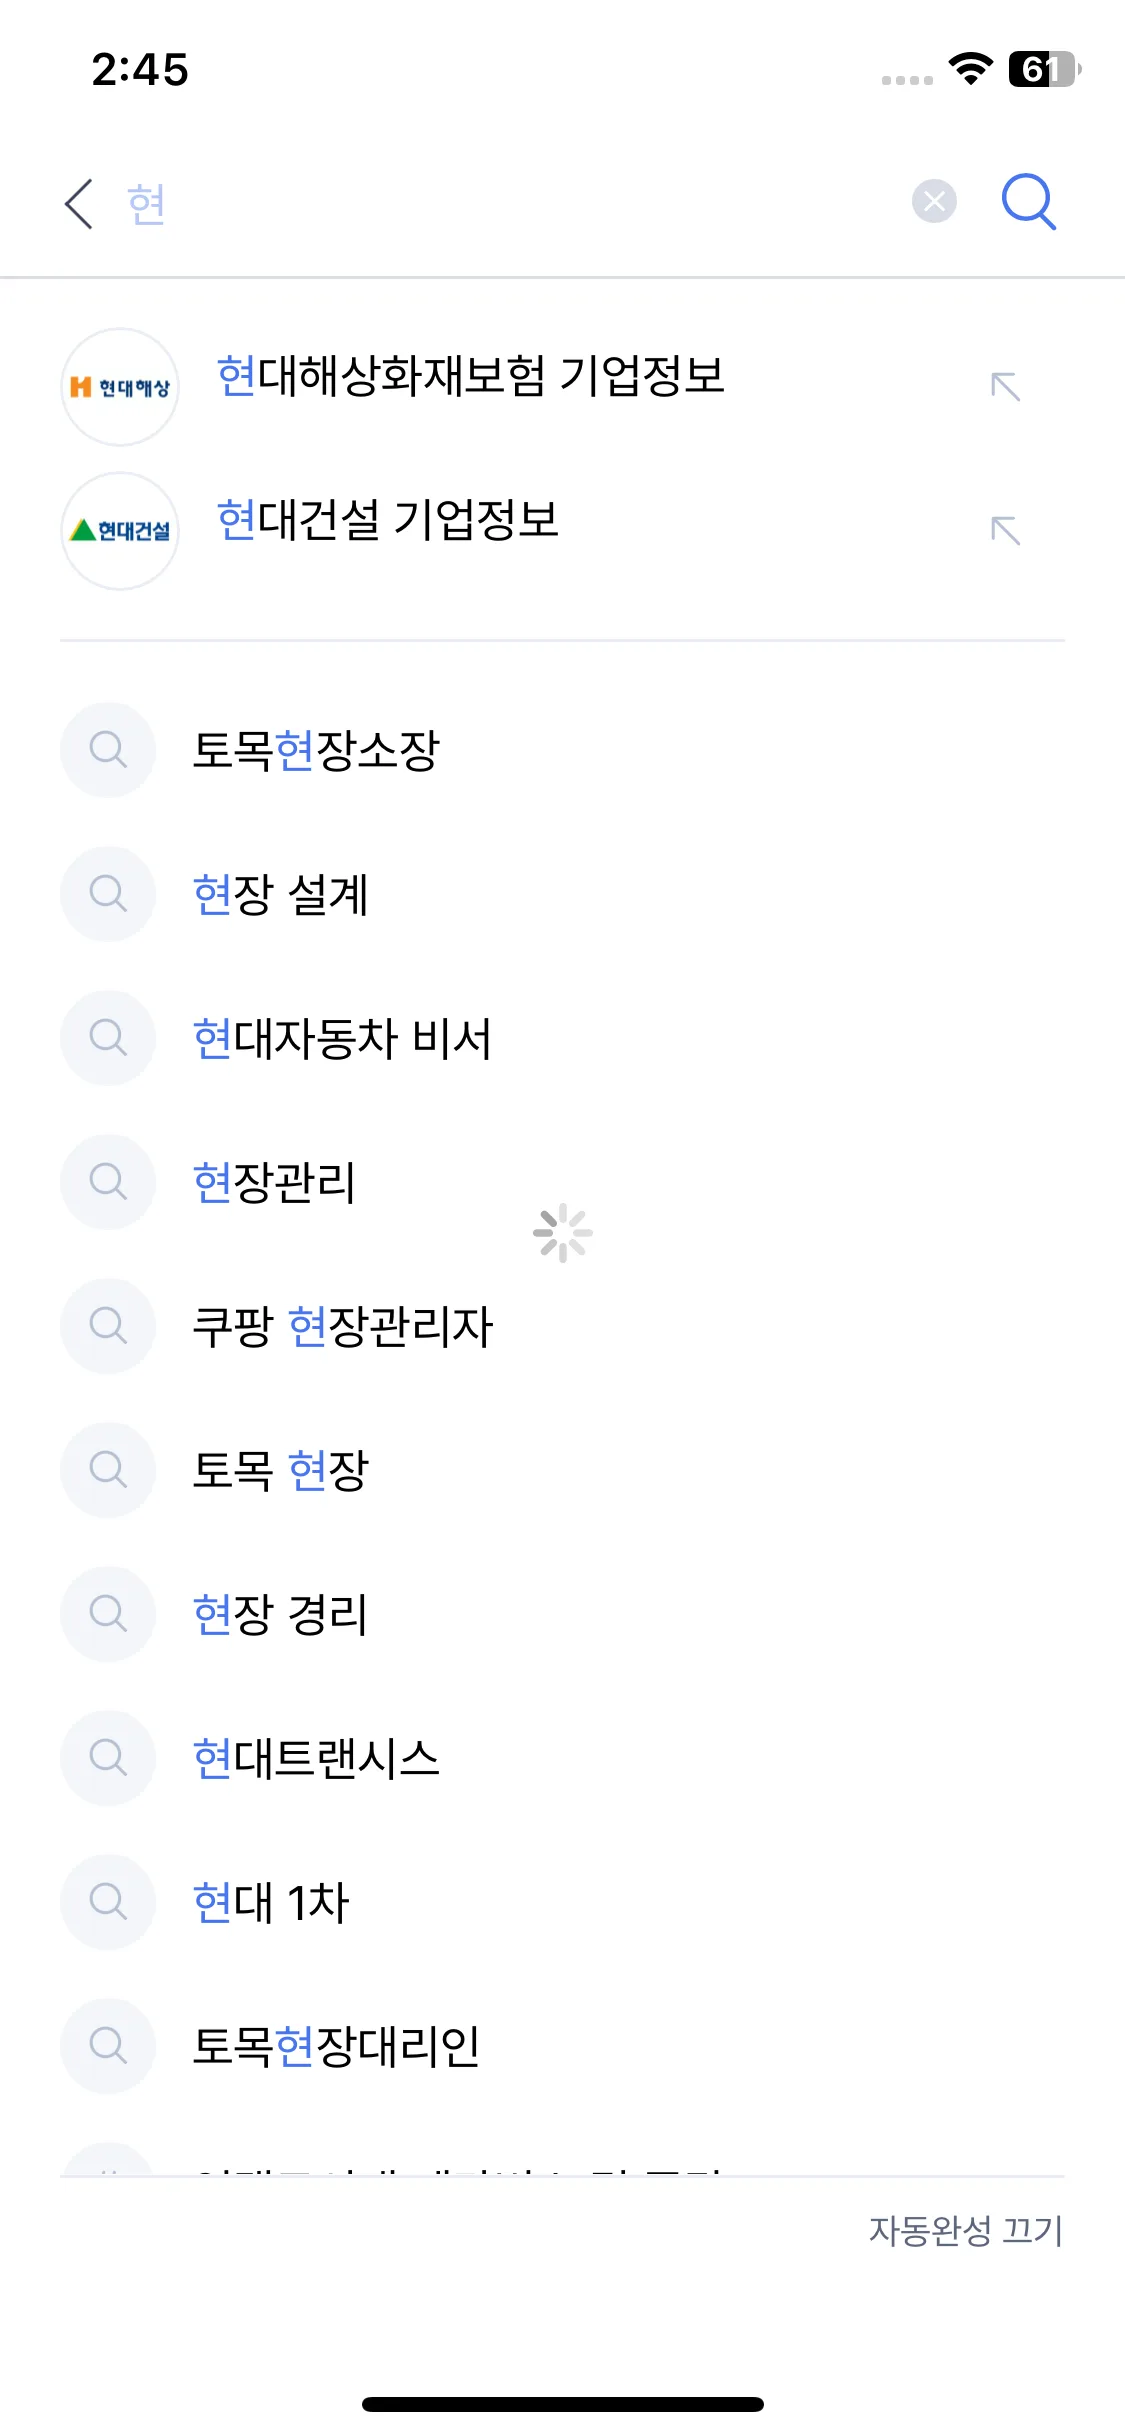The image size is (1125, 2436).
Task: Pick the 토목현장대리인 suggestion
Action: click(x=336, y=2046)
